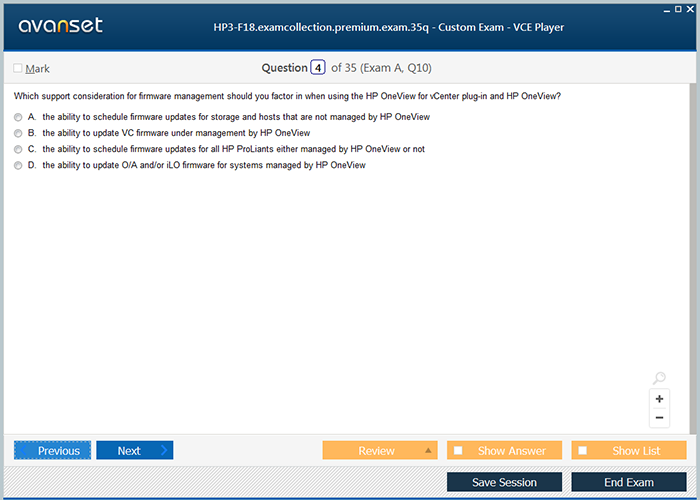Choose option B about updating VC firmware

18,133
